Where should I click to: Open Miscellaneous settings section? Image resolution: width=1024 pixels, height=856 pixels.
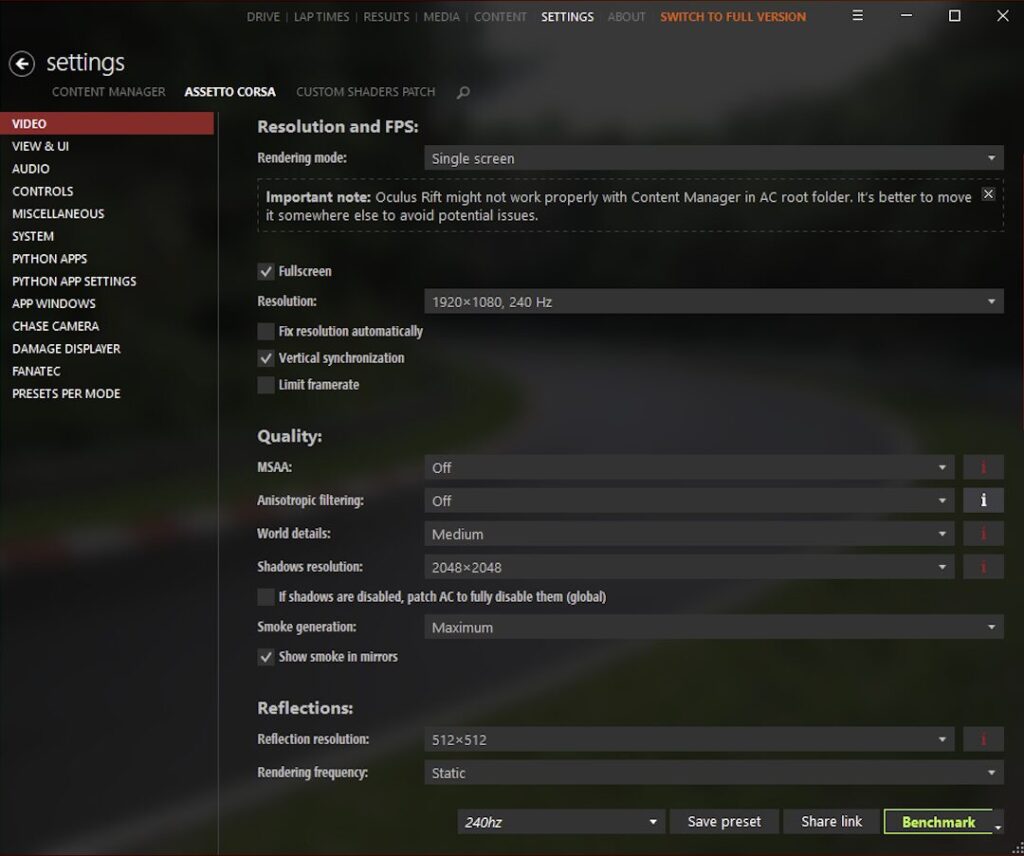point(107,214)
